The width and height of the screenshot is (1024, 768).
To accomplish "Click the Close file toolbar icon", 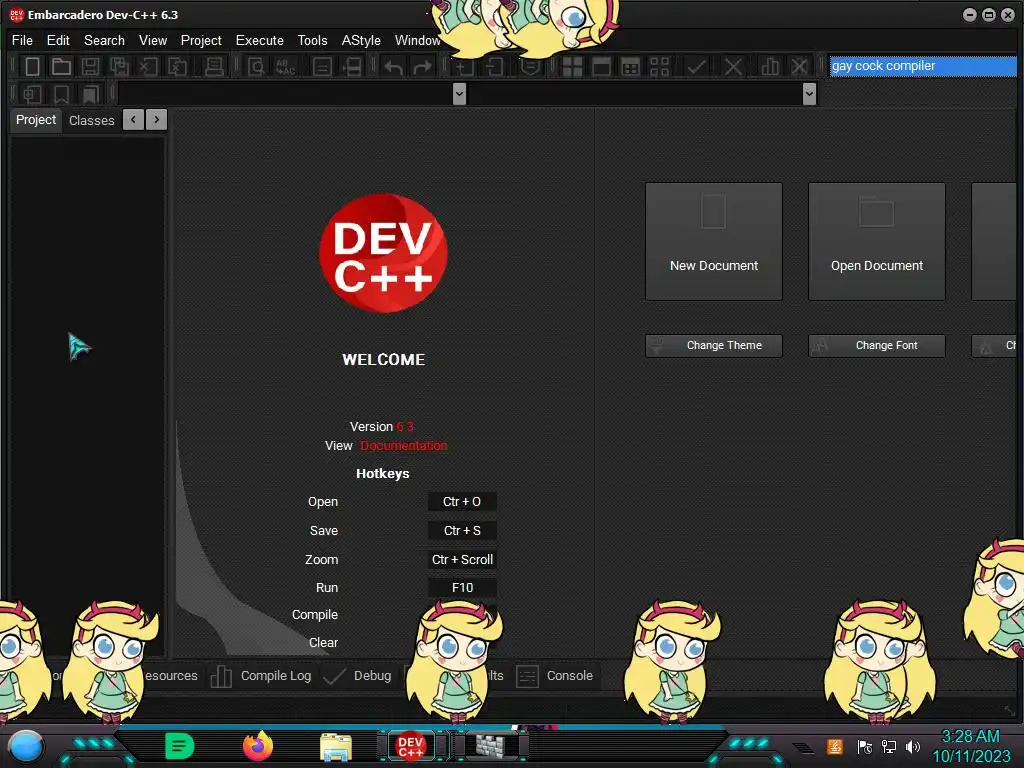I will click(148, 66).
